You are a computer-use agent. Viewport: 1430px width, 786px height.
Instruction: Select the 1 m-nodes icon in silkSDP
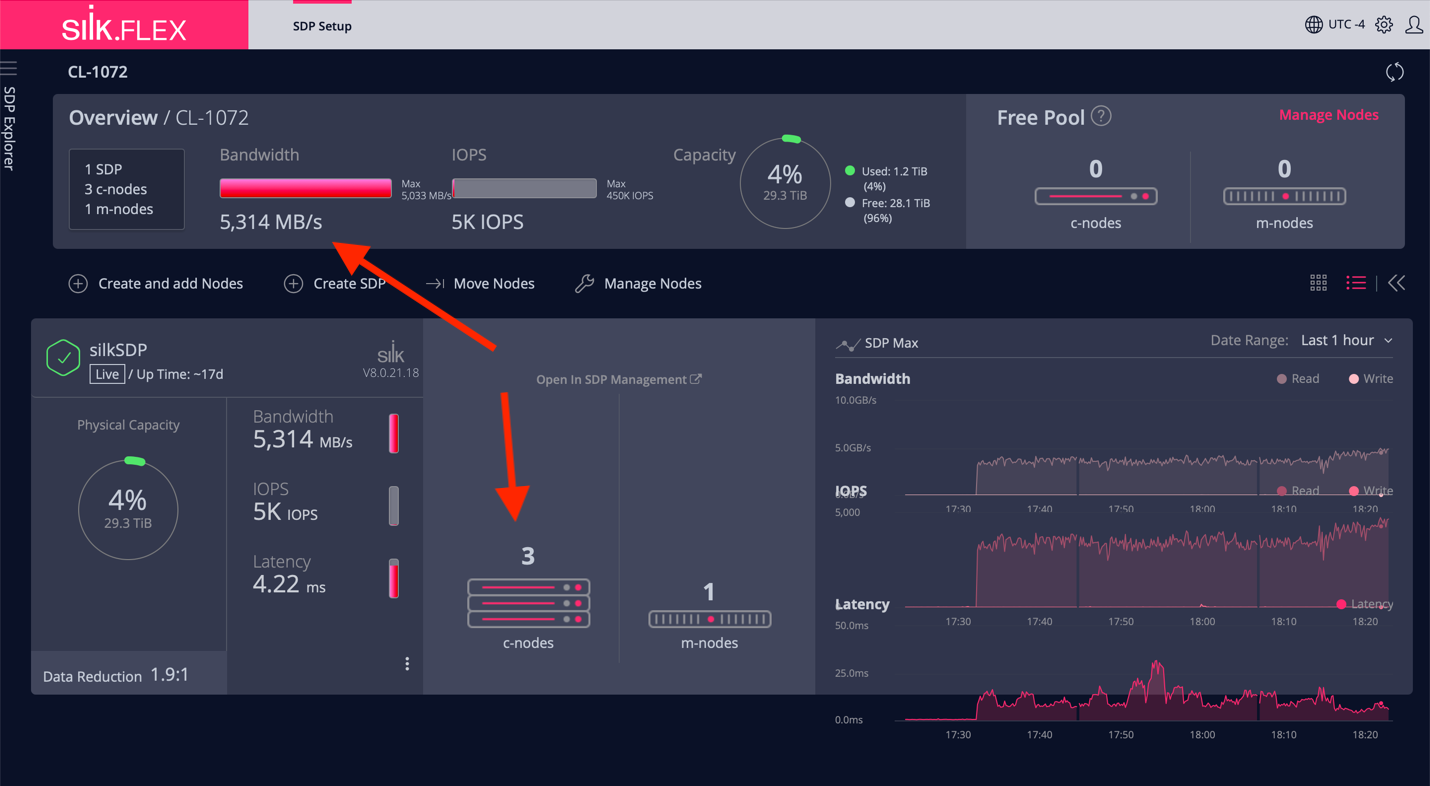[709, 619]
